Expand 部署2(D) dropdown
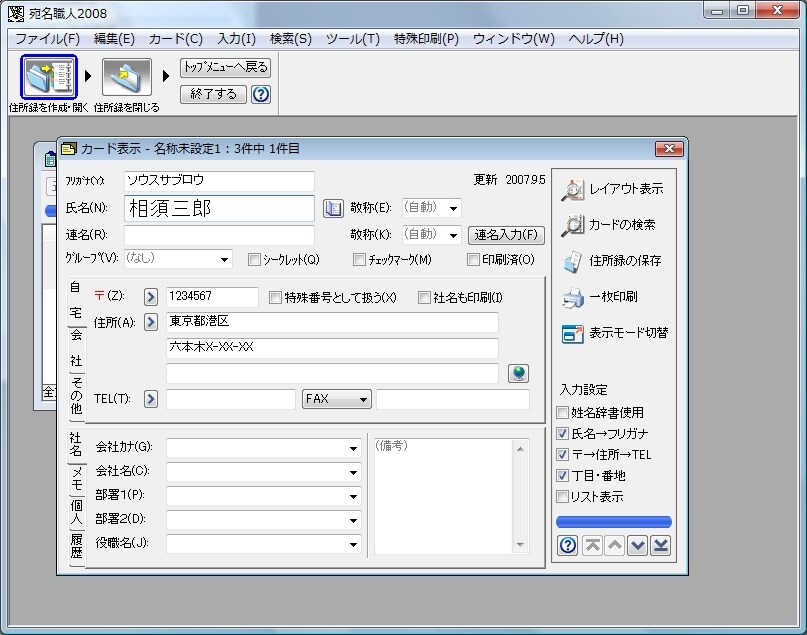Image resolution: width=807 pixels, height=635 pixels. coord(353,520)
